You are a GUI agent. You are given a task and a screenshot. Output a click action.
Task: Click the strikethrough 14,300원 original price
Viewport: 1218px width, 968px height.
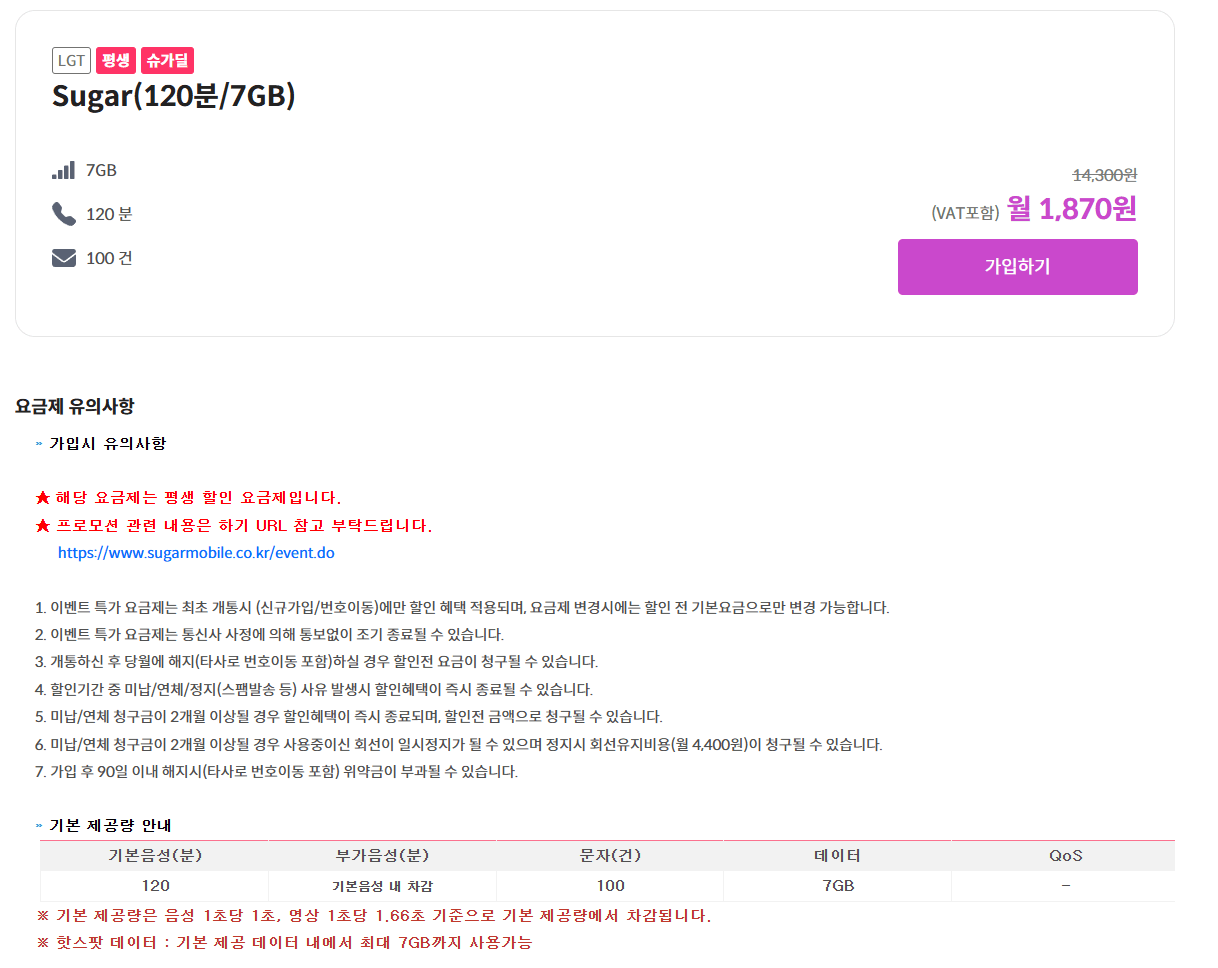[1103, 176]
